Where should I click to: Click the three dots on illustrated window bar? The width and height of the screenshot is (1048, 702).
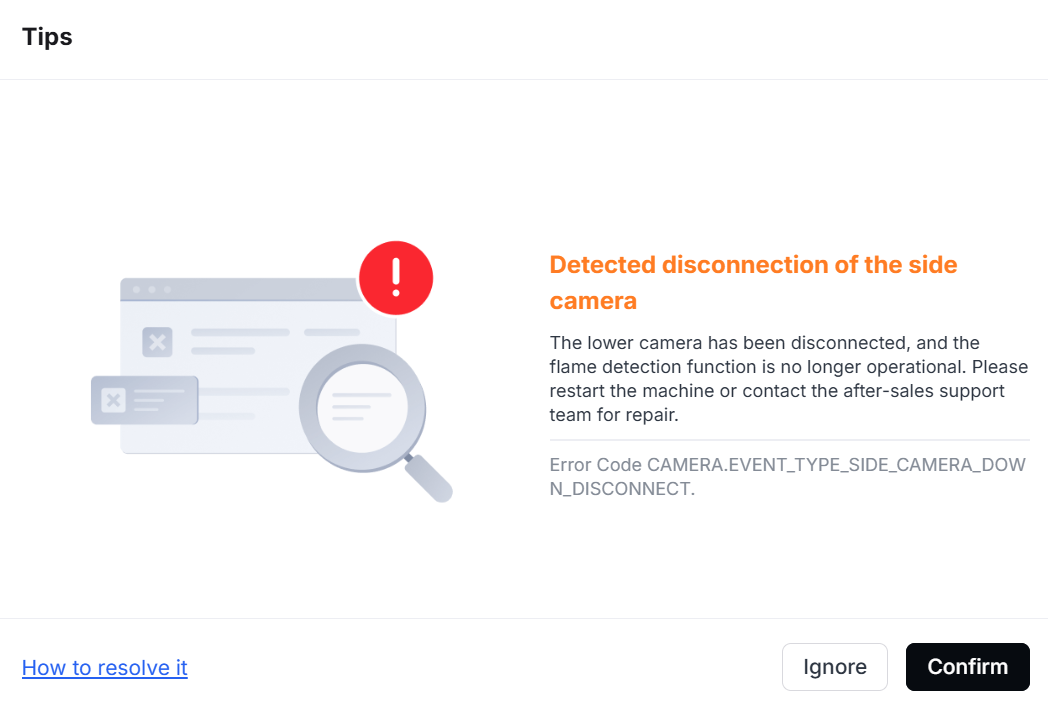pos(152,289)
